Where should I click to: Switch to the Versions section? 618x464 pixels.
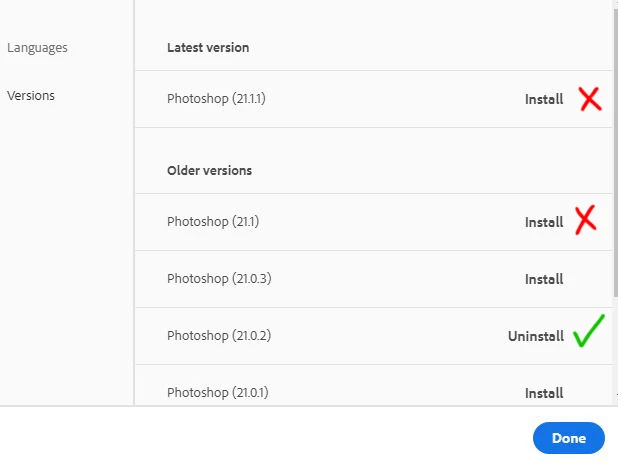pyautogui.click(x=31, y=96)
